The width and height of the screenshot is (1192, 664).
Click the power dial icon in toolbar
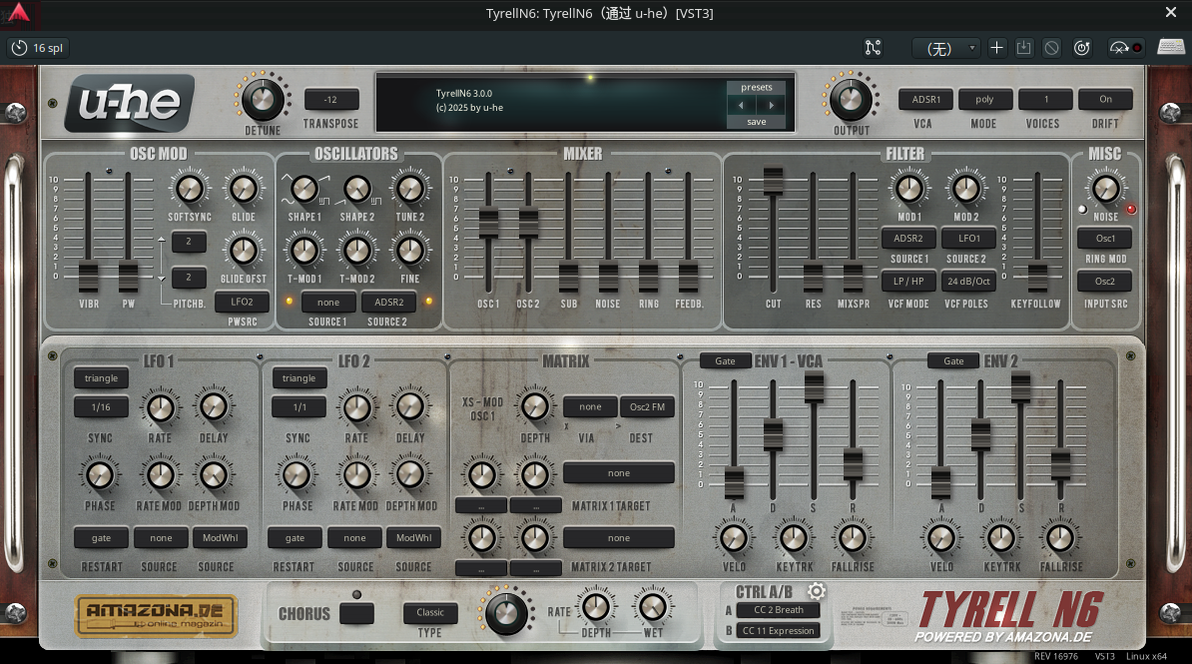point(1082,48)
